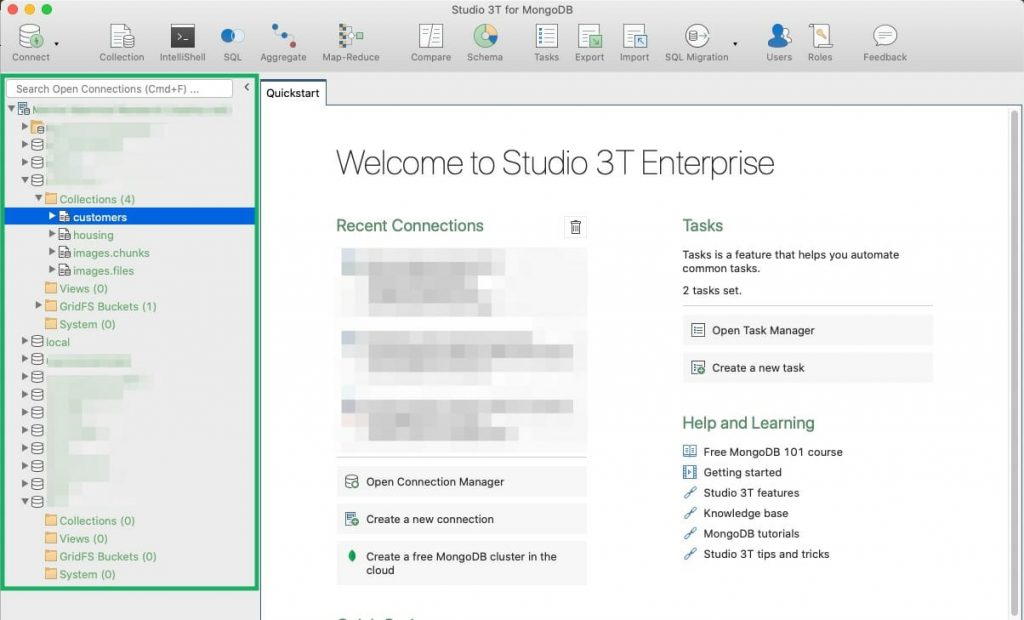1024x620 pixels.
Task: Open the Schema explorer
Action: point(485,42)
